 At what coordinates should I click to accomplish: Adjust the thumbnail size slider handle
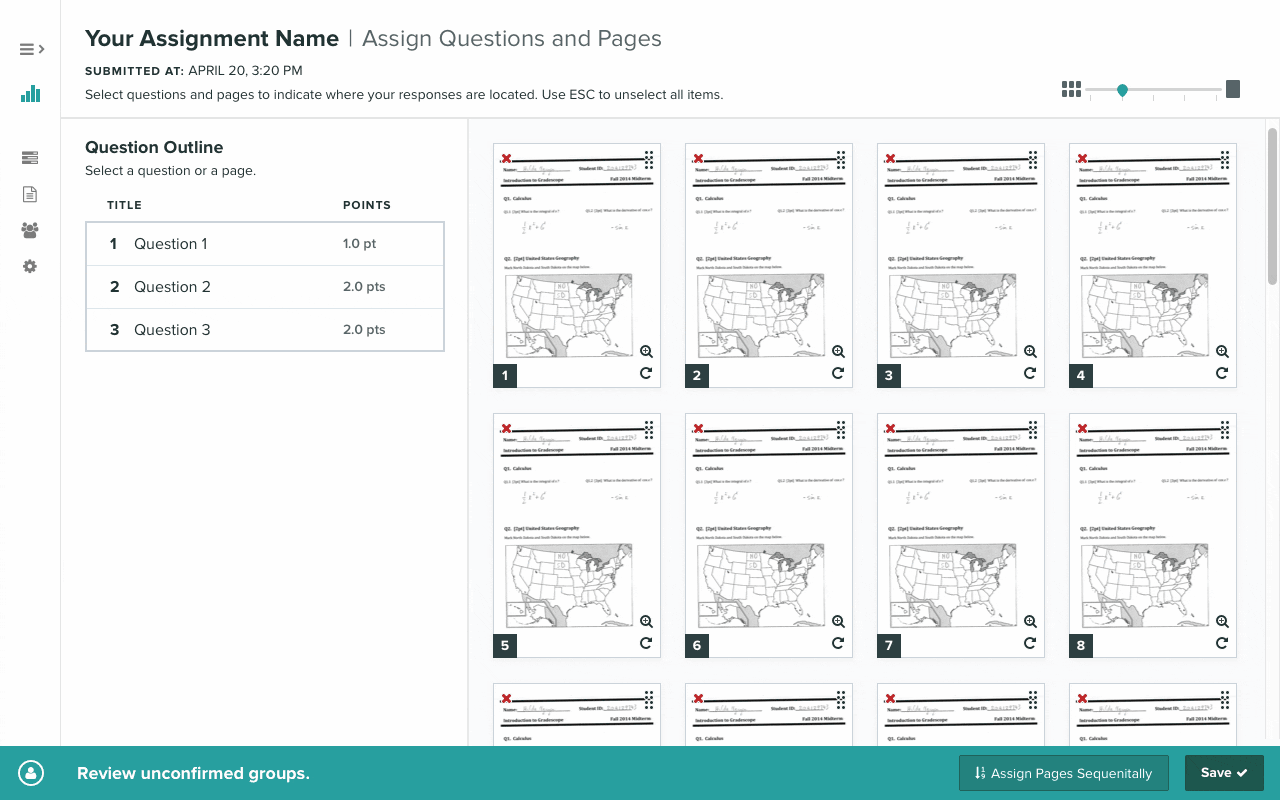click(1122, 90)
